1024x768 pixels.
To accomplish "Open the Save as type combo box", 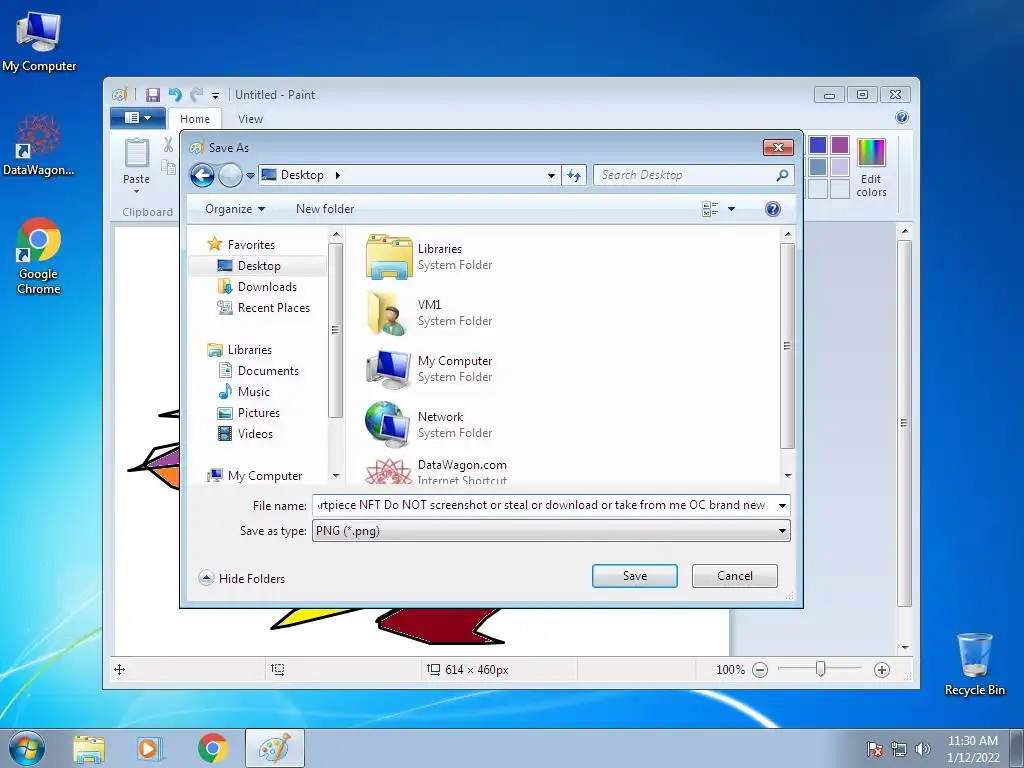I will pos(551,531).
